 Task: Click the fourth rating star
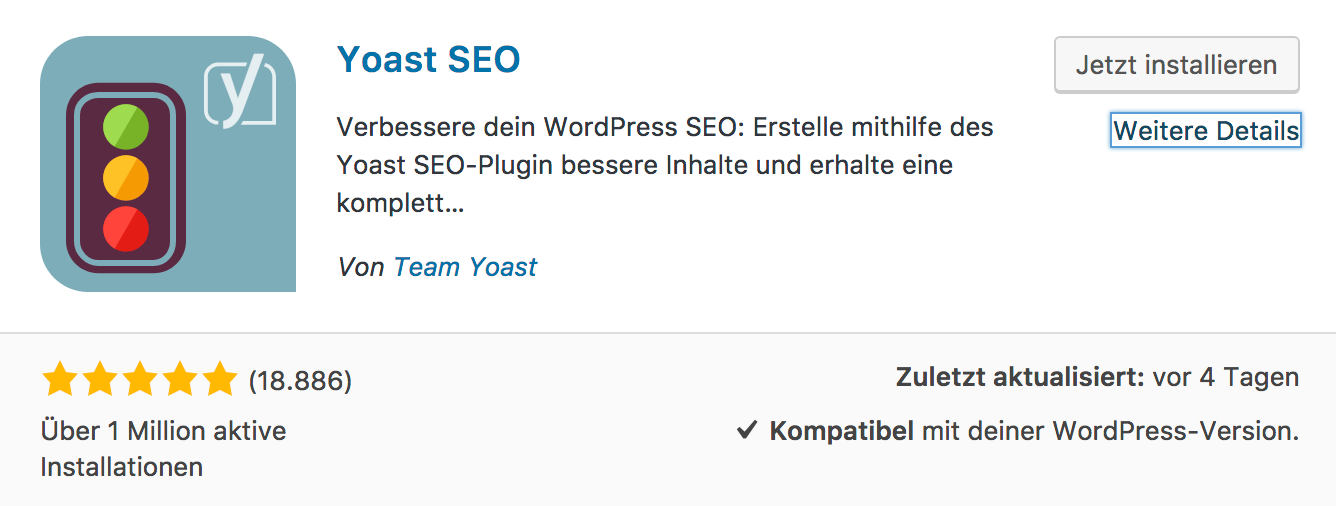click(x=179, y=380)
